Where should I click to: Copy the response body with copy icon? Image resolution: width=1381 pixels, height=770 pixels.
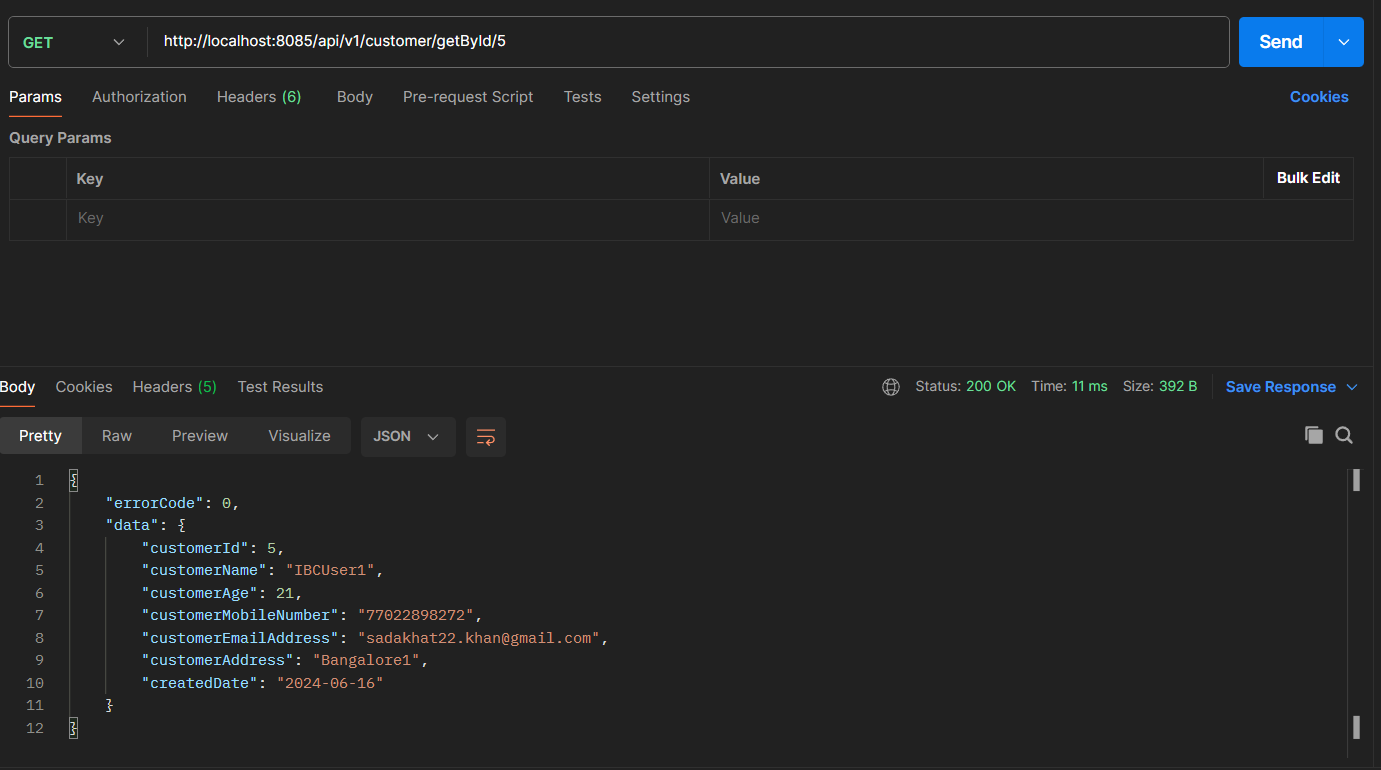pos(1313,435)
